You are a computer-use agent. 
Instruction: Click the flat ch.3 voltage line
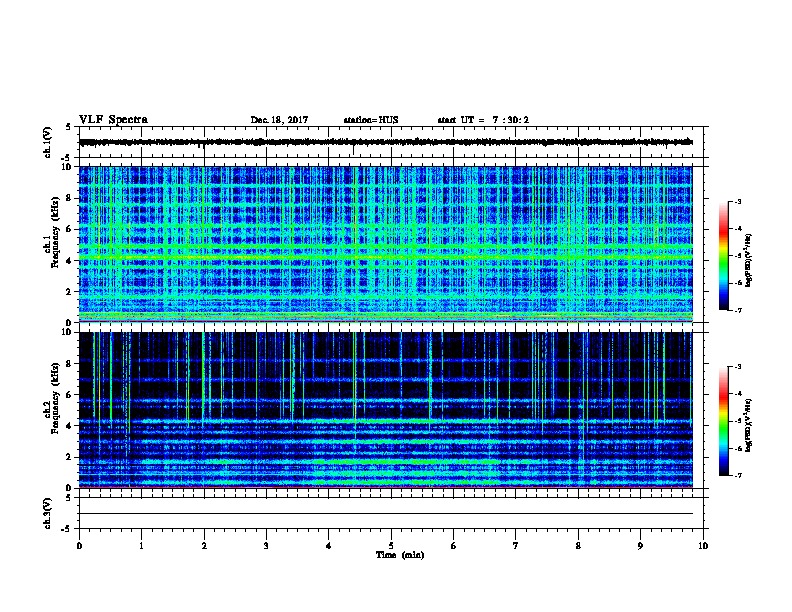tap(386, 514)
